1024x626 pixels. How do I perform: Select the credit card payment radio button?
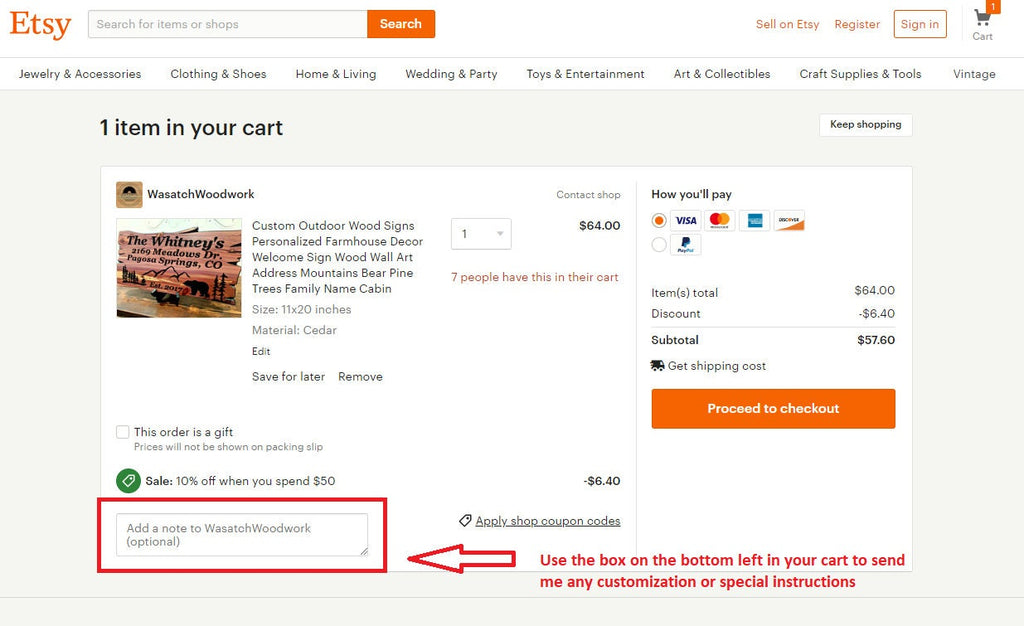click(659, 220)
